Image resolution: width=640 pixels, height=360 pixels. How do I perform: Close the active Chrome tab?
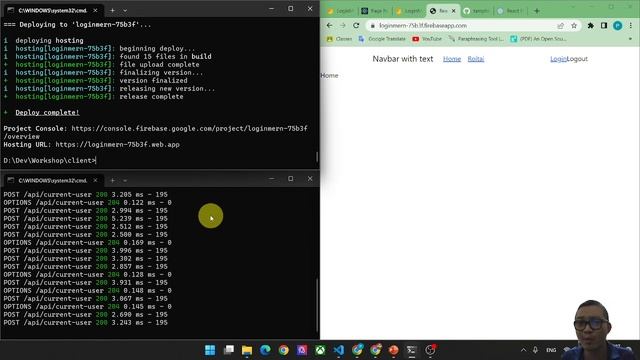point(453,11)
